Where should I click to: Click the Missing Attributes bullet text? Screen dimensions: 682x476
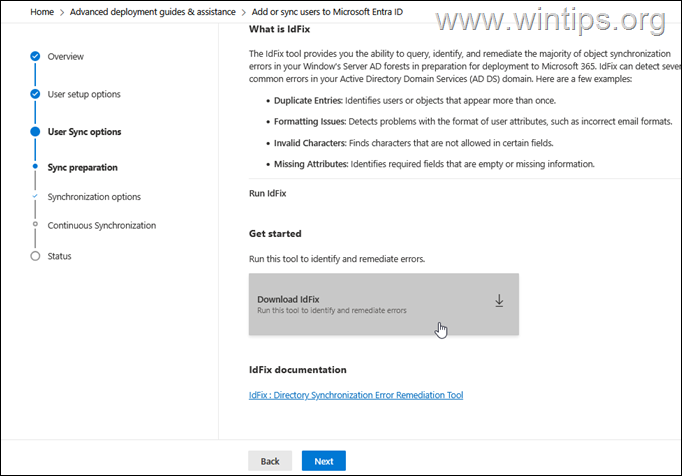point(434,164)
